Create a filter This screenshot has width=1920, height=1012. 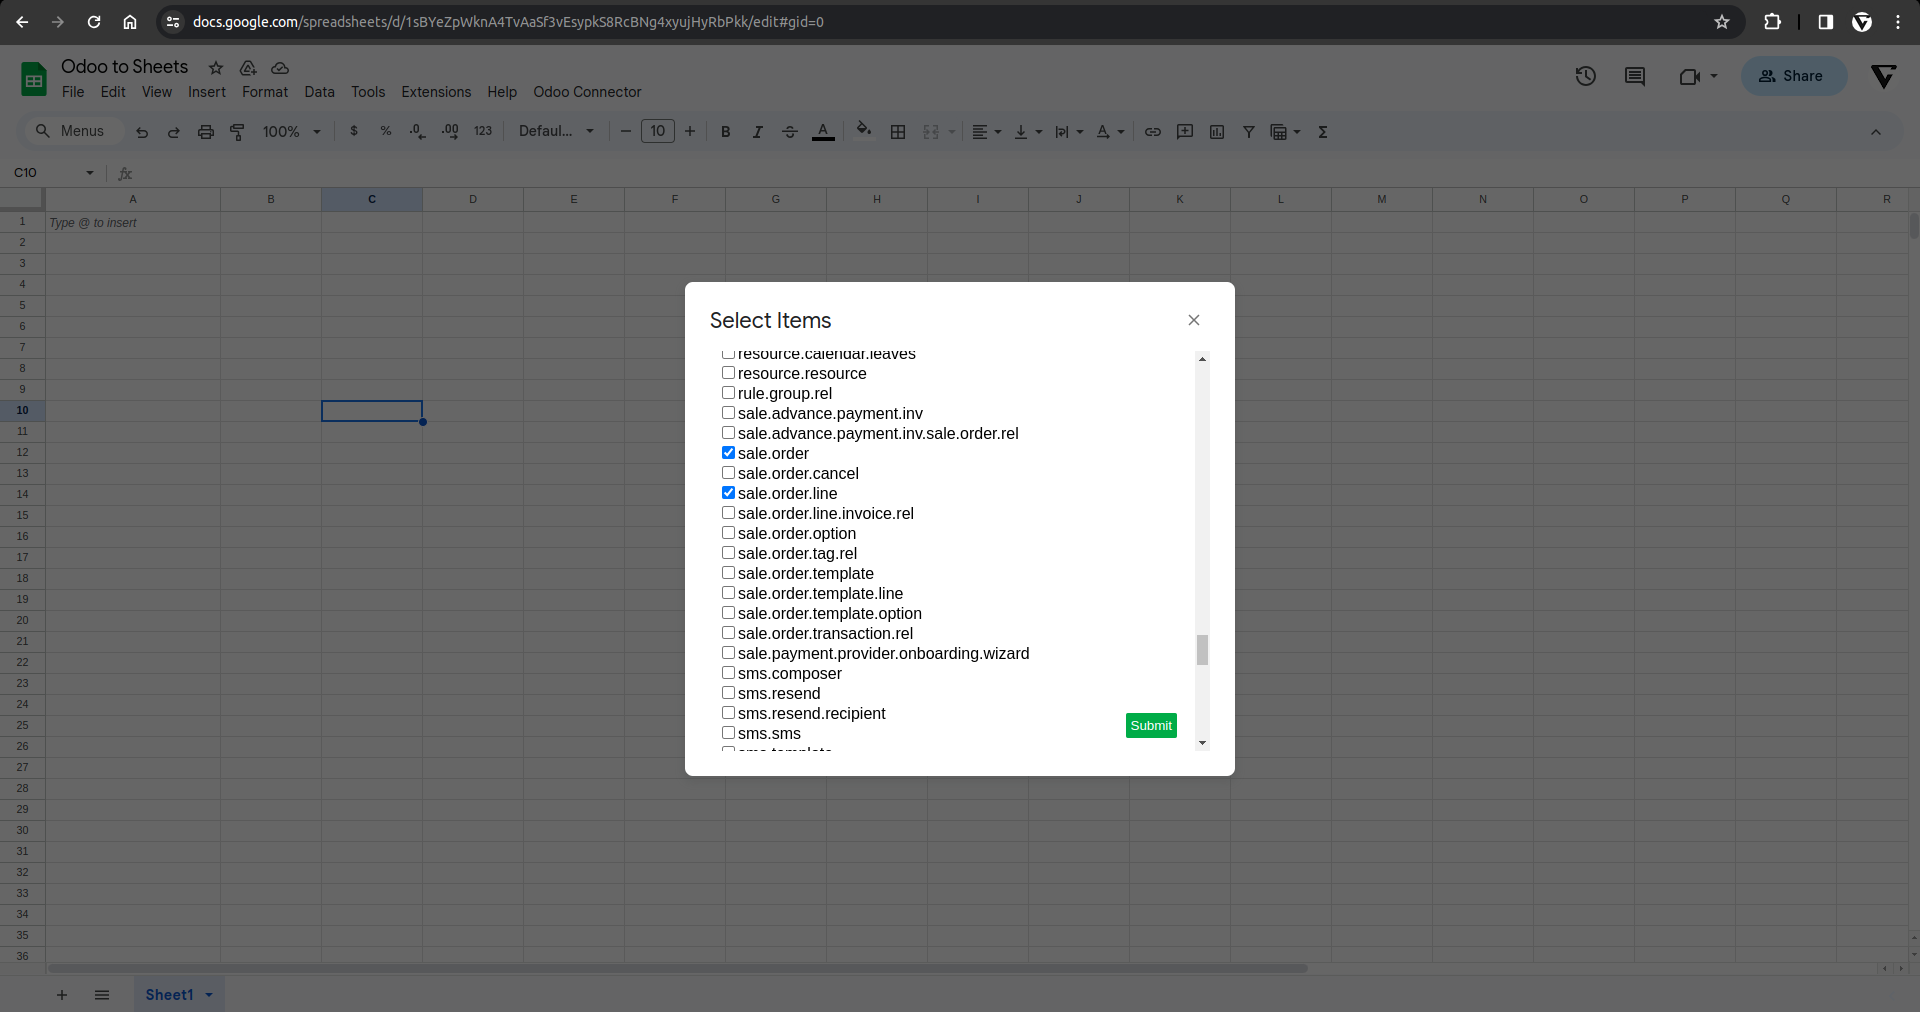[x=1249, y=131]
